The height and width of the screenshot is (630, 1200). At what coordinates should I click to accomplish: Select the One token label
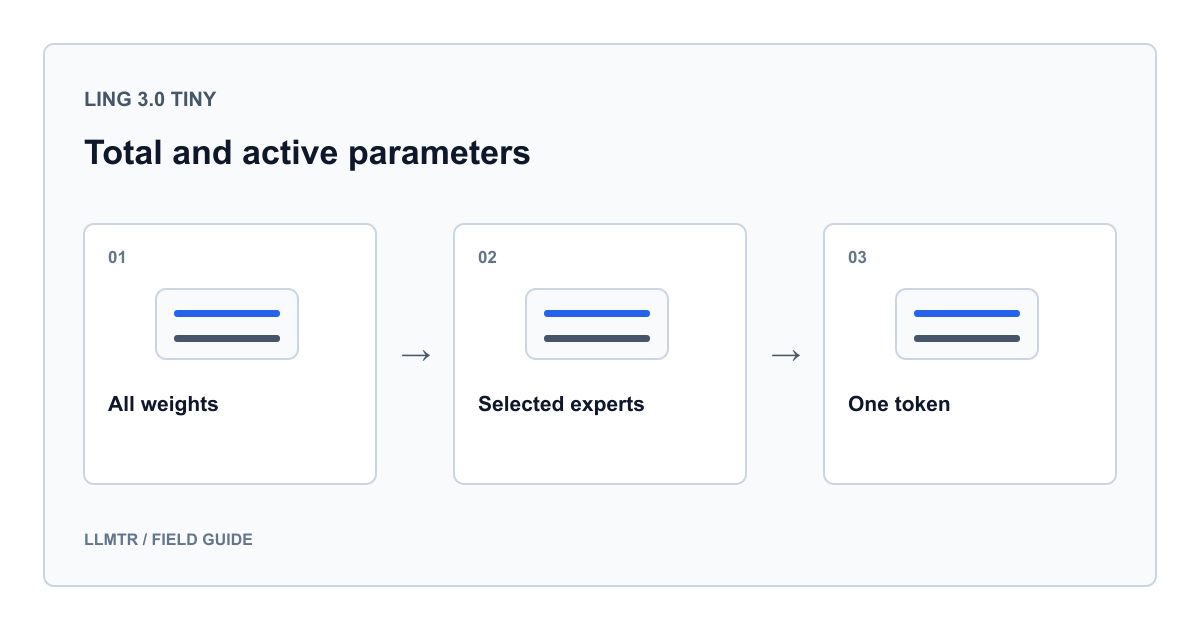[899, 405]
